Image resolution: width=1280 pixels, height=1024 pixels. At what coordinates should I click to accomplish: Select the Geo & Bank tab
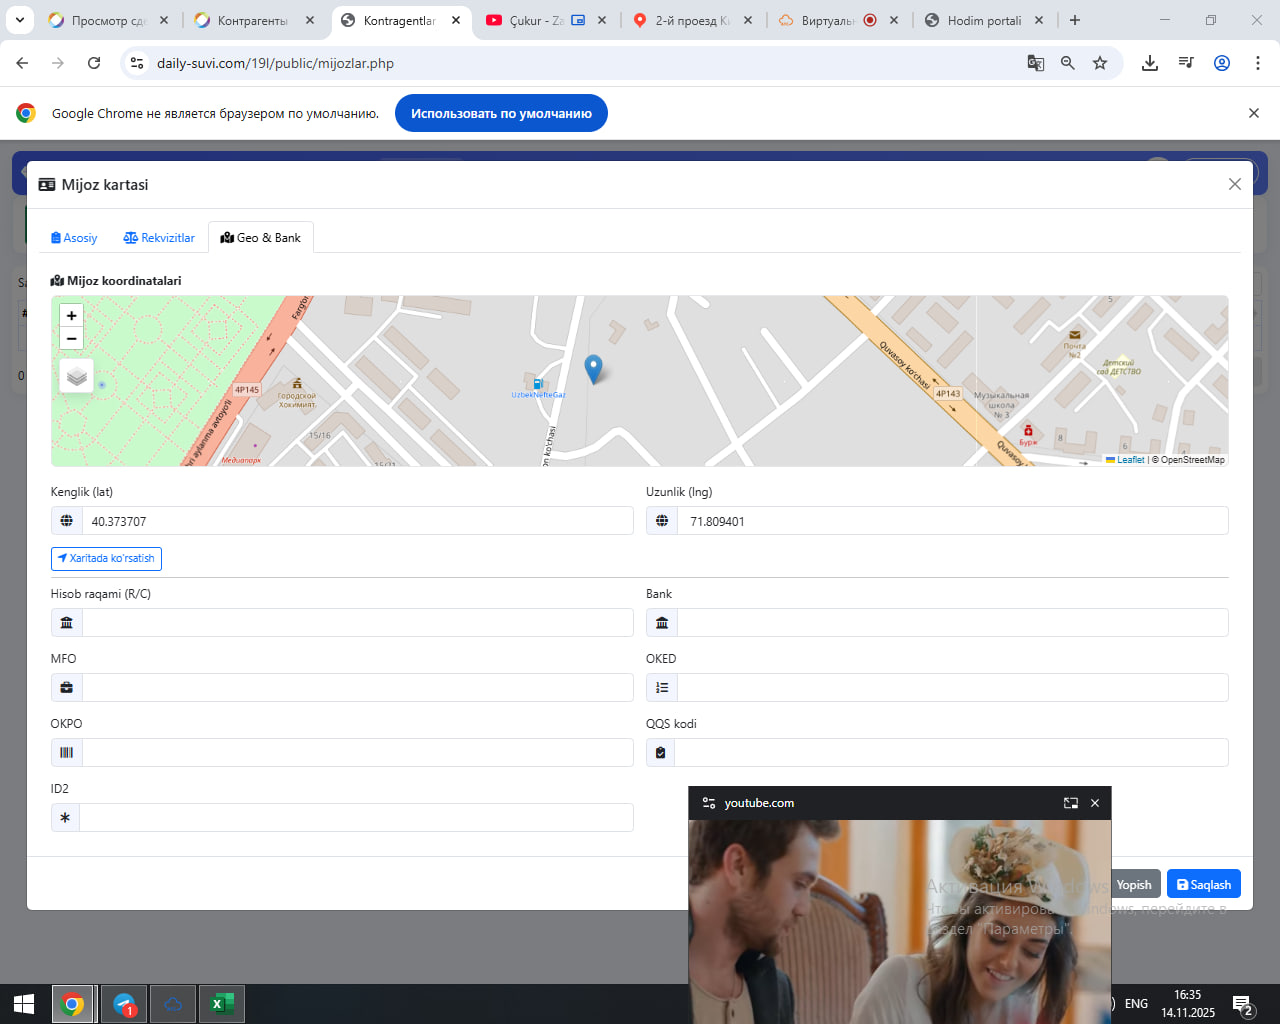click(x=261, y=238)
